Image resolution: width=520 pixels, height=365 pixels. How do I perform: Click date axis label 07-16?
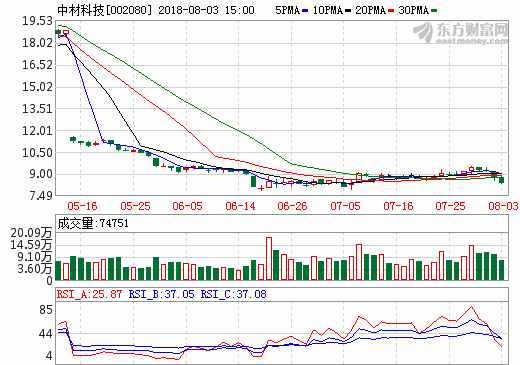398,206
